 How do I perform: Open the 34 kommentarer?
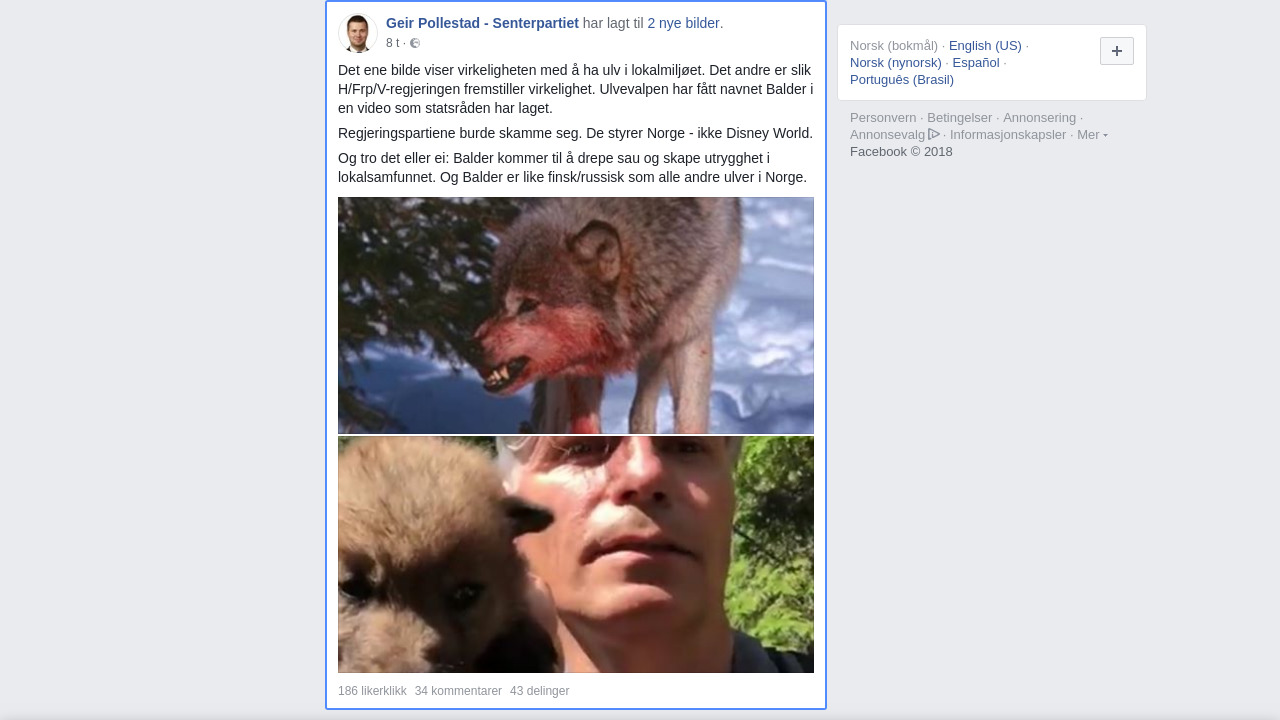[x=458, y=691]
